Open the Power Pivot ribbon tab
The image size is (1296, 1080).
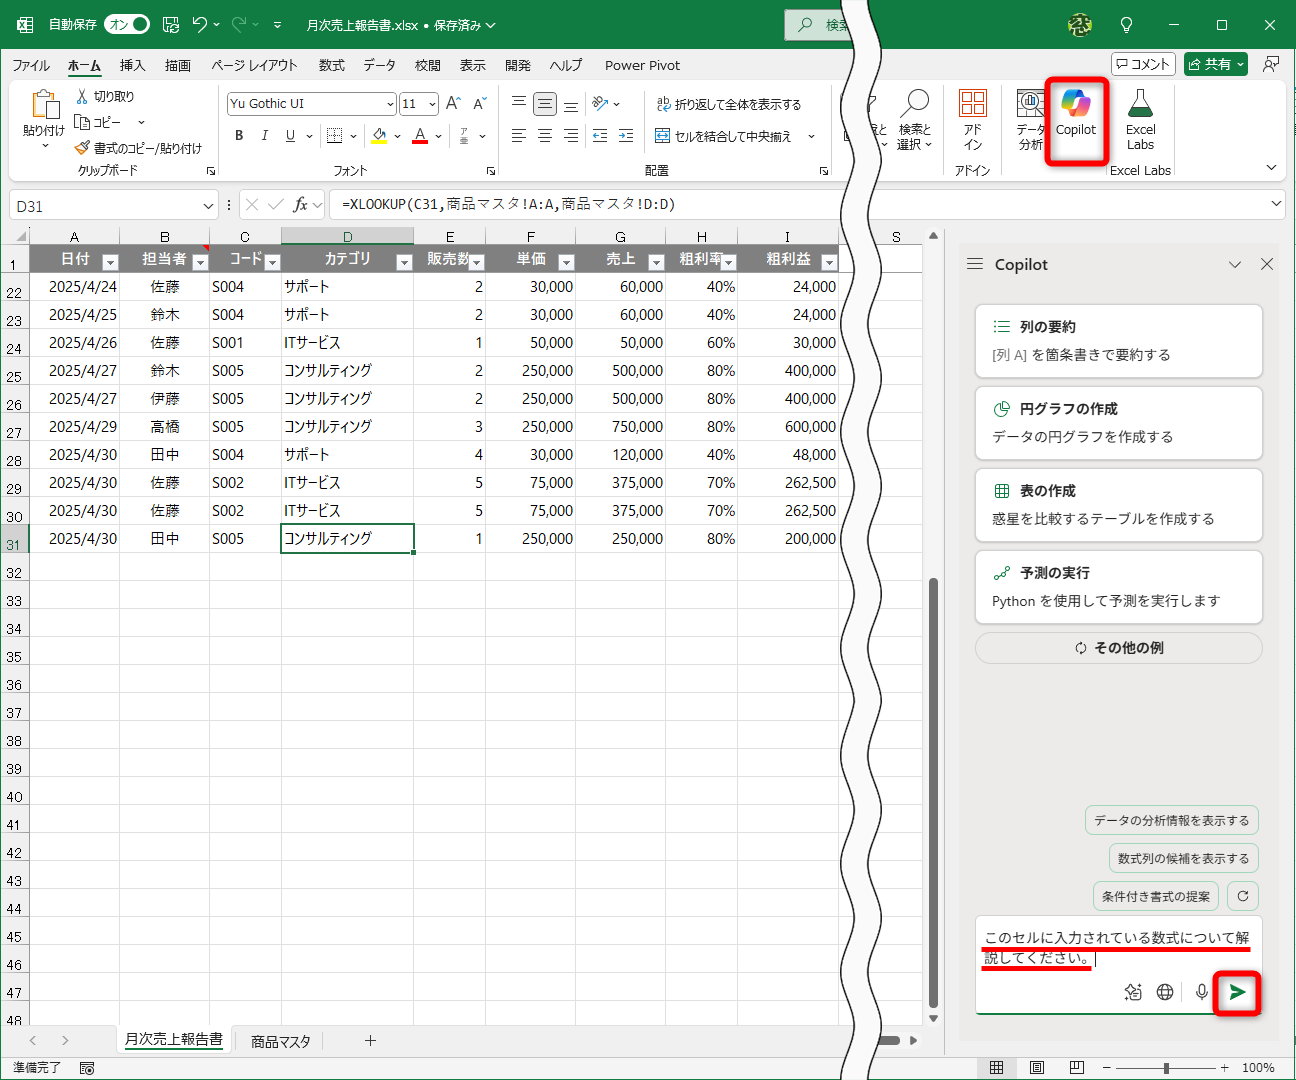[642, 65]
